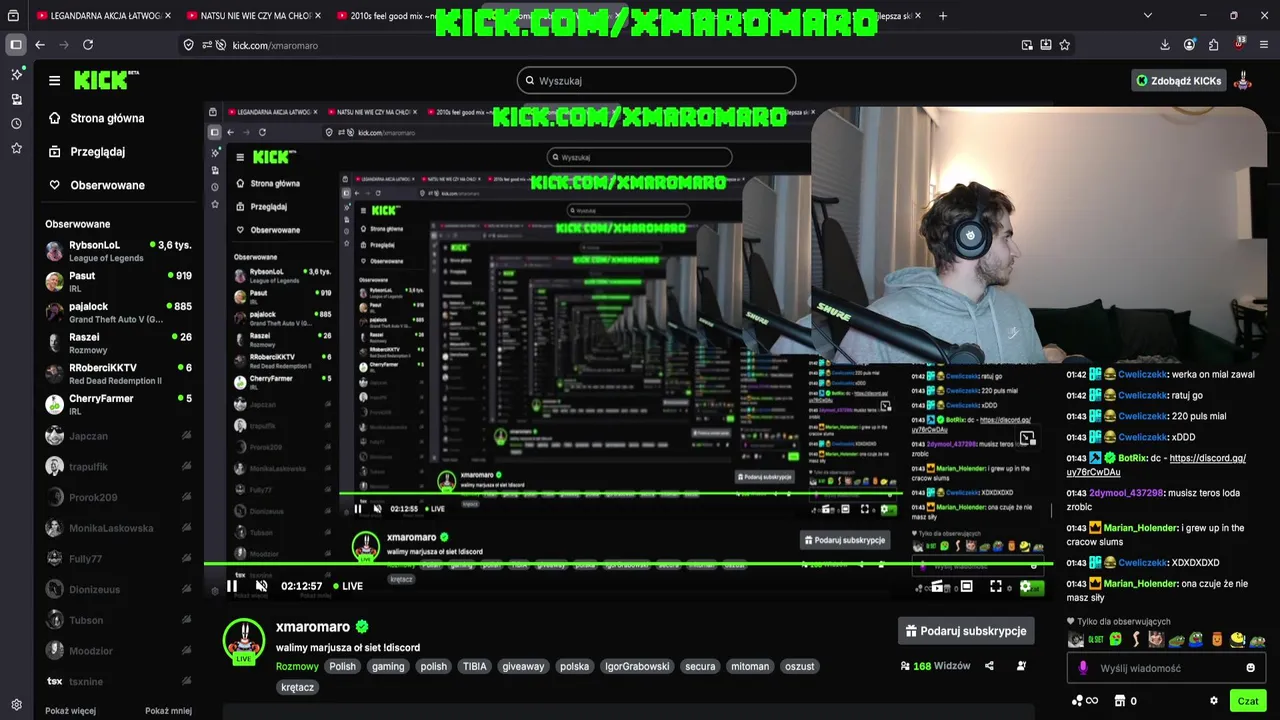Open Strona główna in sidebar
The image size is (1280, 720).
point(97,118)
